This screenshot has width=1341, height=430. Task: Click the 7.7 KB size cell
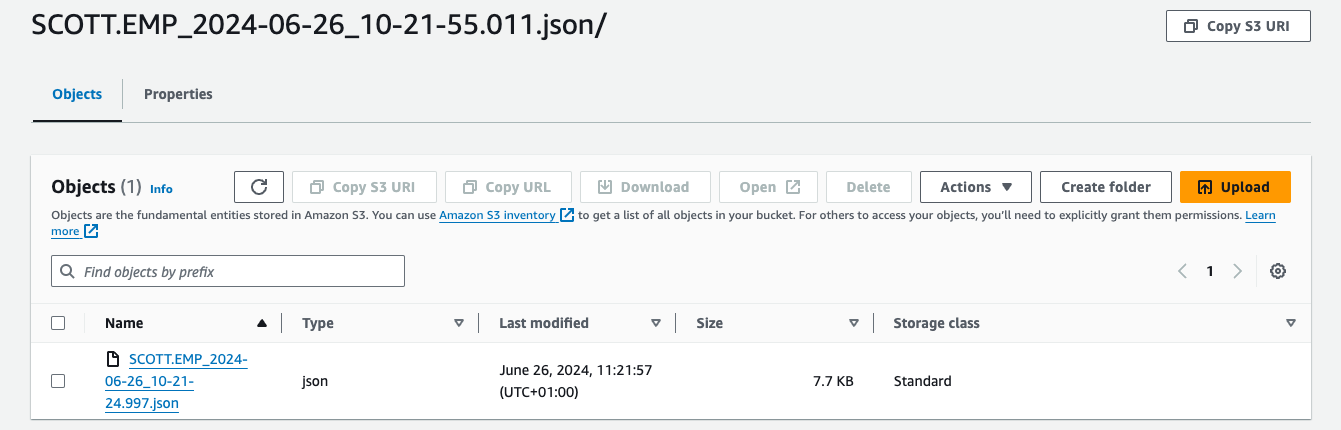832,381
